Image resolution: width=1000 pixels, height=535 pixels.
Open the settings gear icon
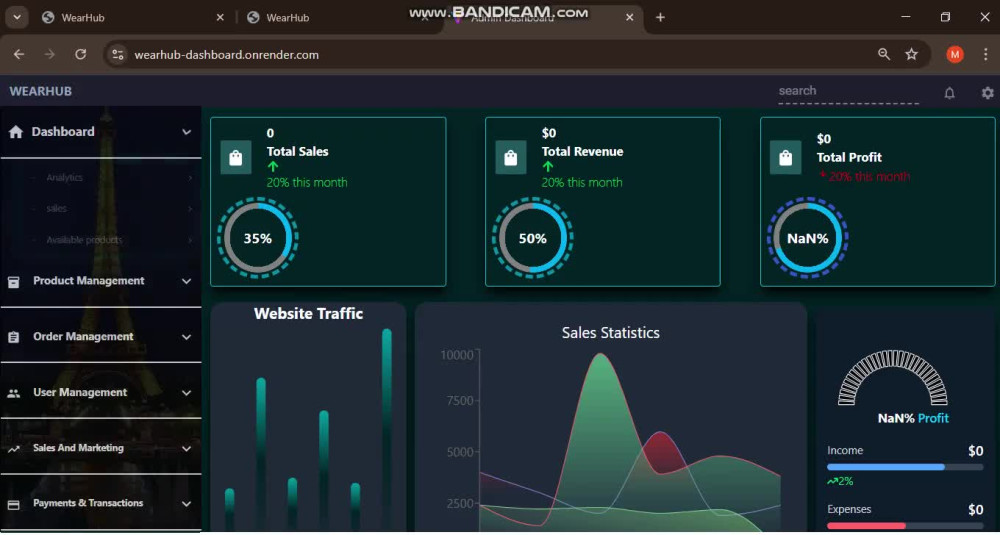click(987, 93)
